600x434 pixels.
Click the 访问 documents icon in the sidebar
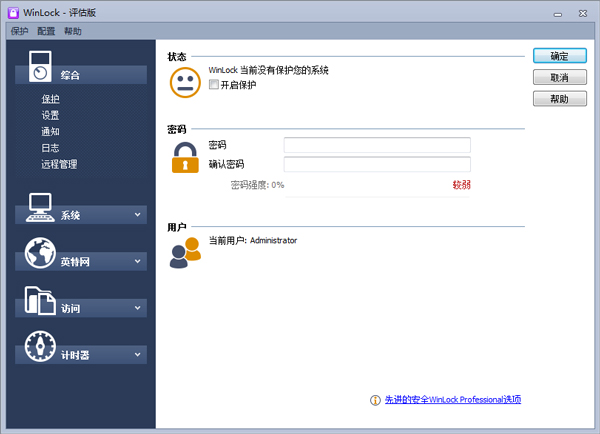point(40,300)
